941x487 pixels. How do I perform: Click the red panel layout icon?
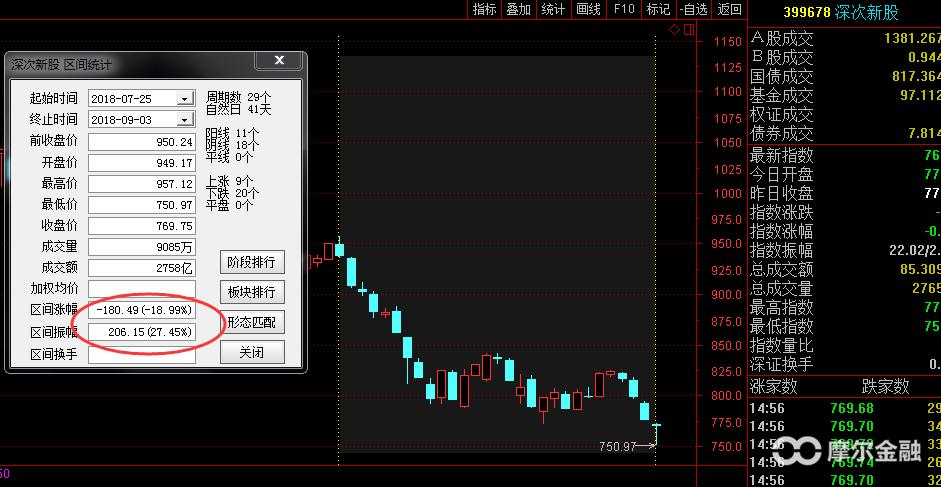click(689, 29)
